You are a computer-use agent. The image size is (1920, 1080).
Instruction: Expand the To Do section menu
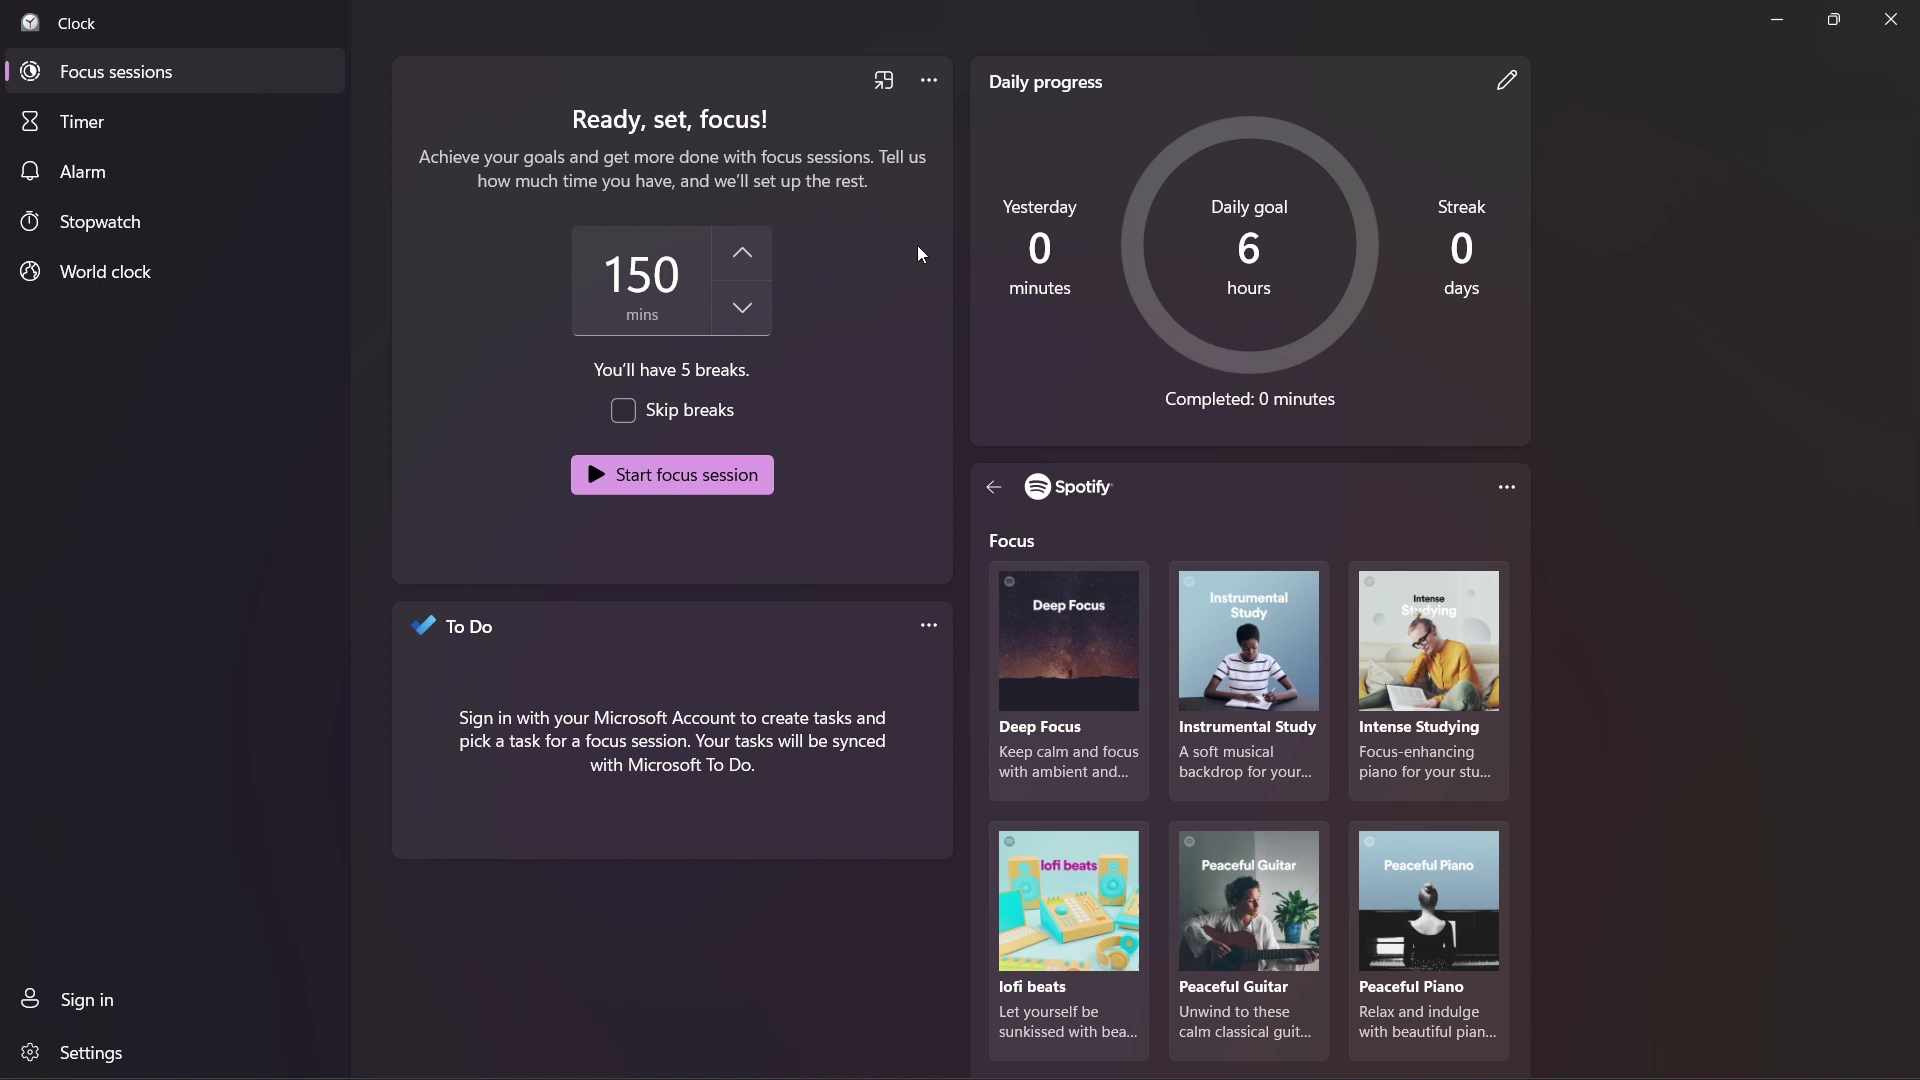coord(928,625)
